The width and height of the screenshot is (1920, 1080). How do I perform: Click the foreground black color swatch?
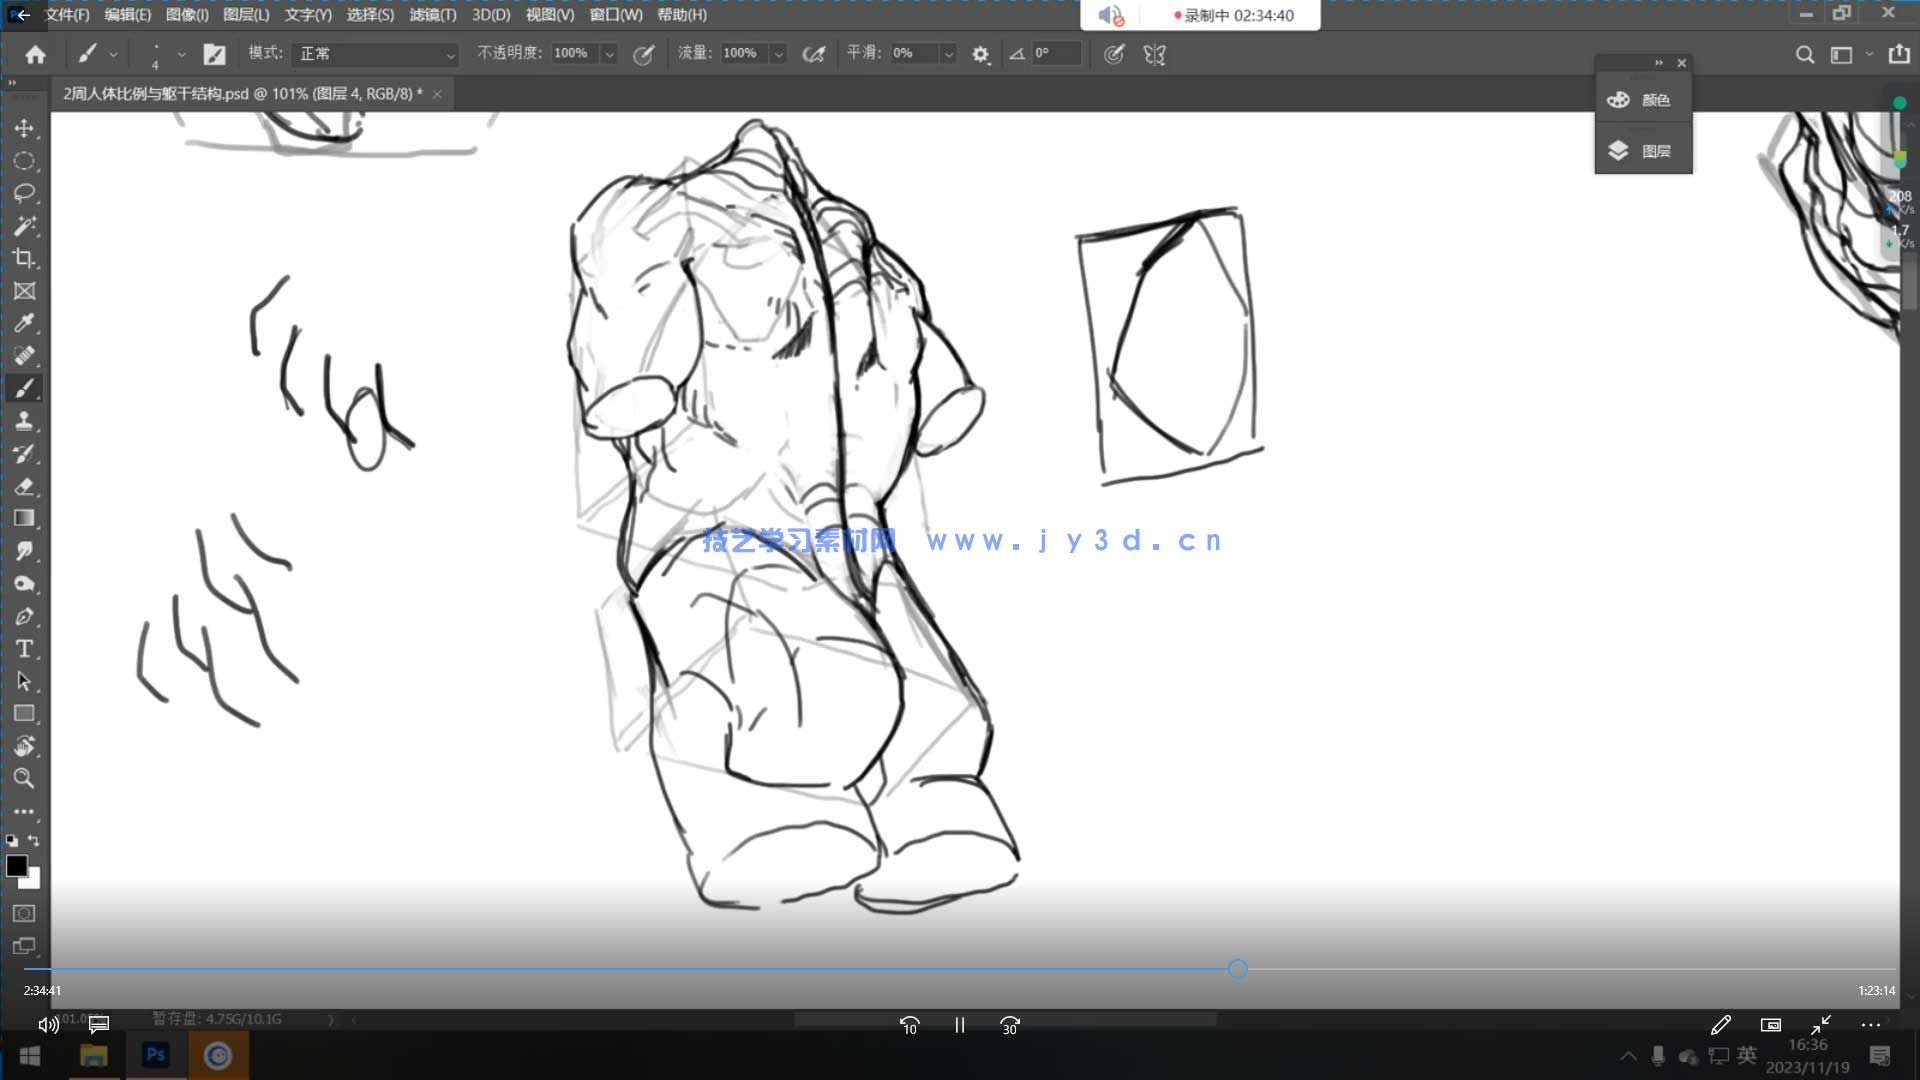click(x=16, y=866)
